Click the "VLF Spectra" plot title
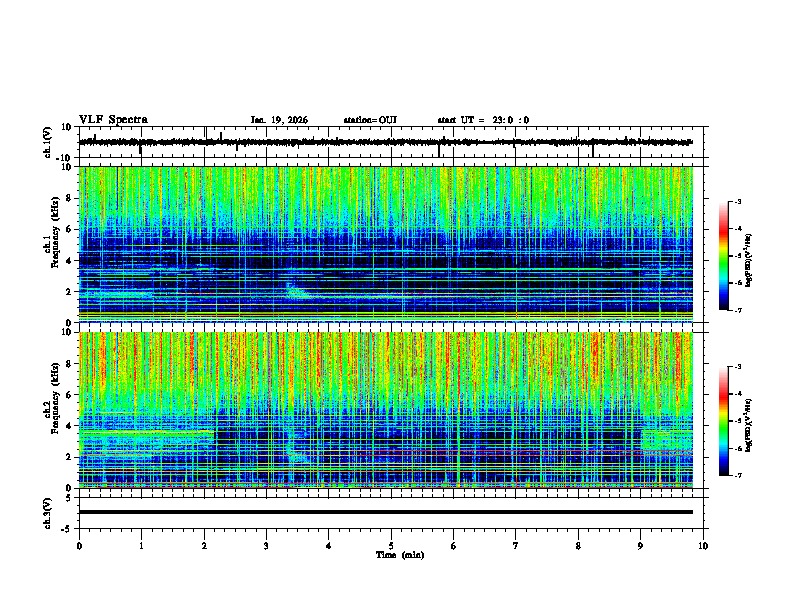792x612 pixels. (113, 120)
